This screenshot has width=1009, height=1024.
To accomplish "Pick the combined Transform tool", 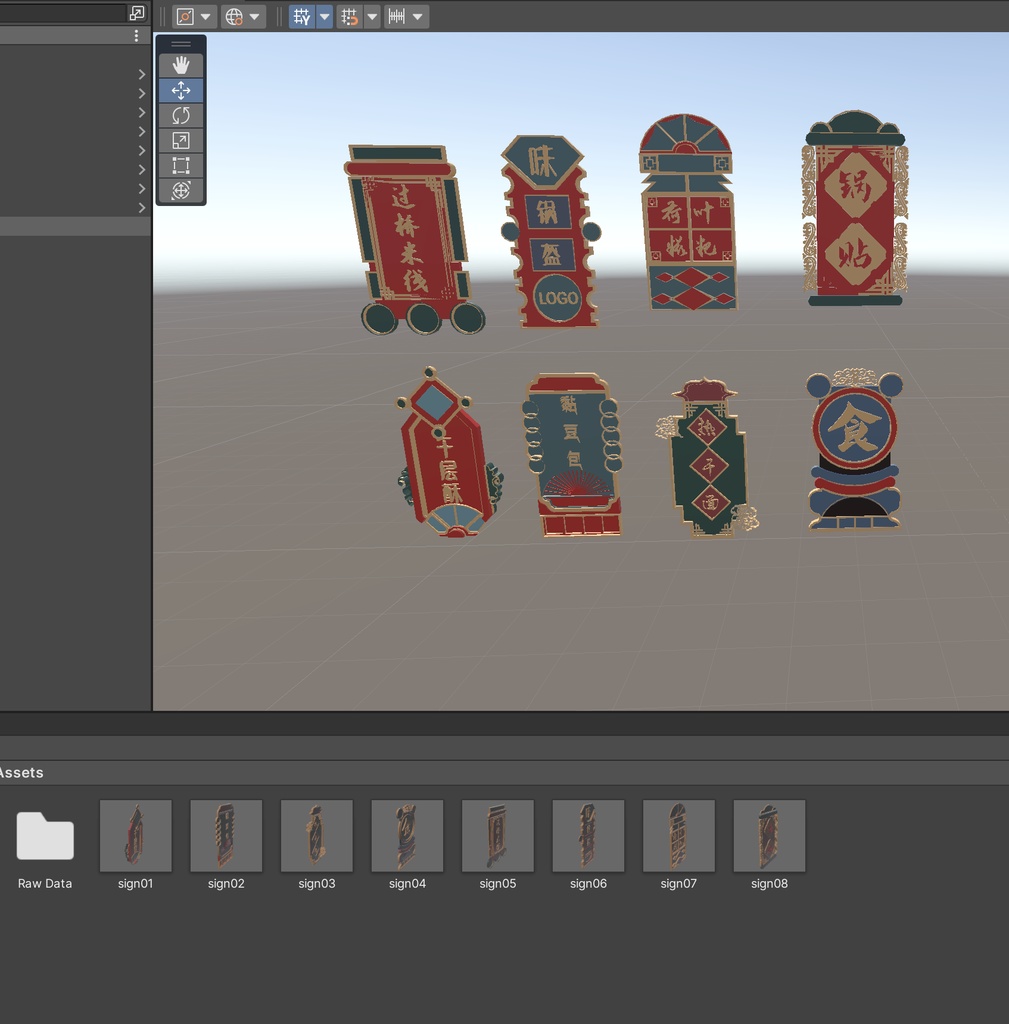I will click(181, 190).
